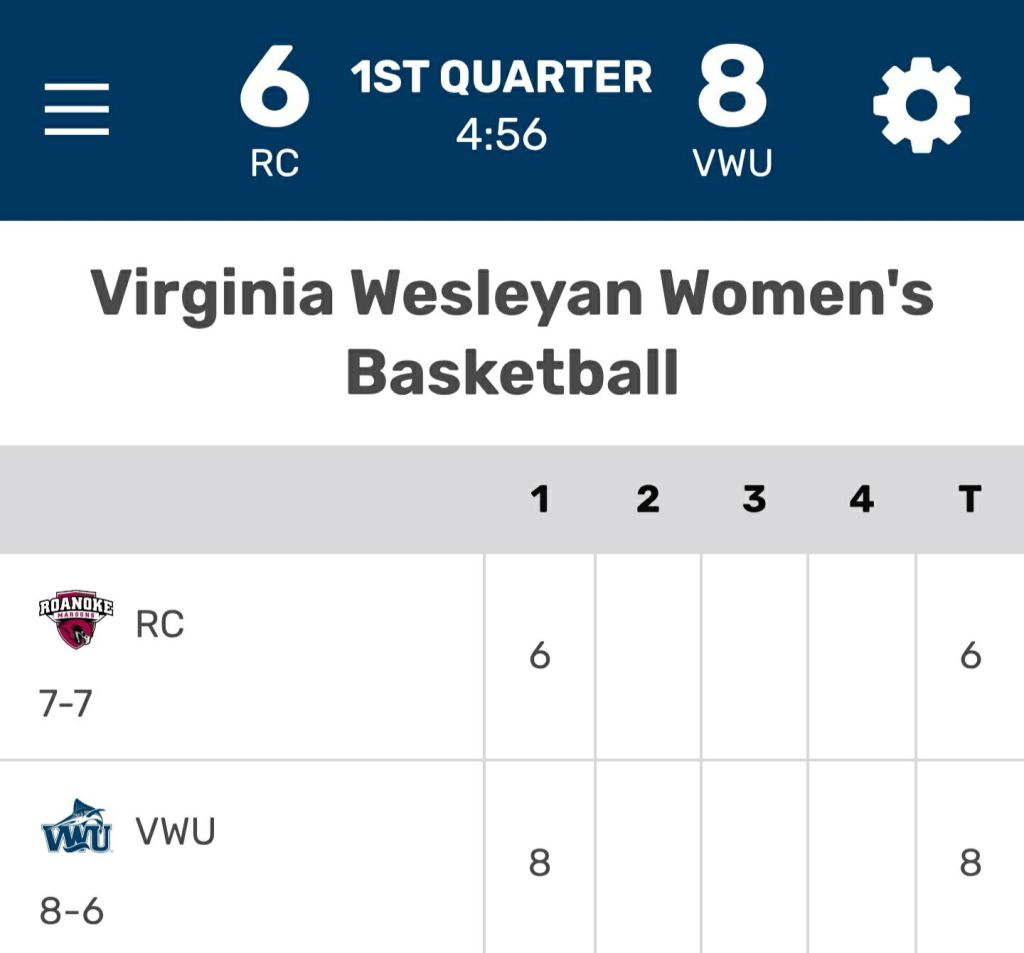This screenshot has width=1024, height=953.
Task: Open the settings gear icon
Action: pyautogui.click(x=921, y=107)
